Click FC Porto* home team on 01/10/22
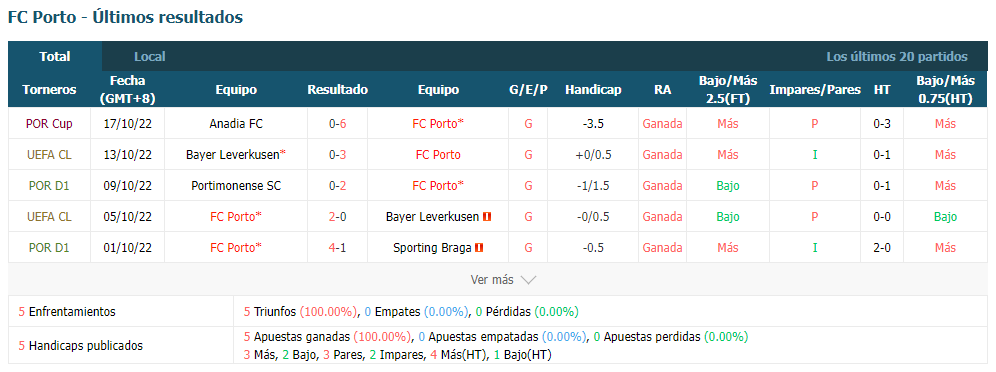996x372 pixels. pyautogui.click(x=236, y=248)
